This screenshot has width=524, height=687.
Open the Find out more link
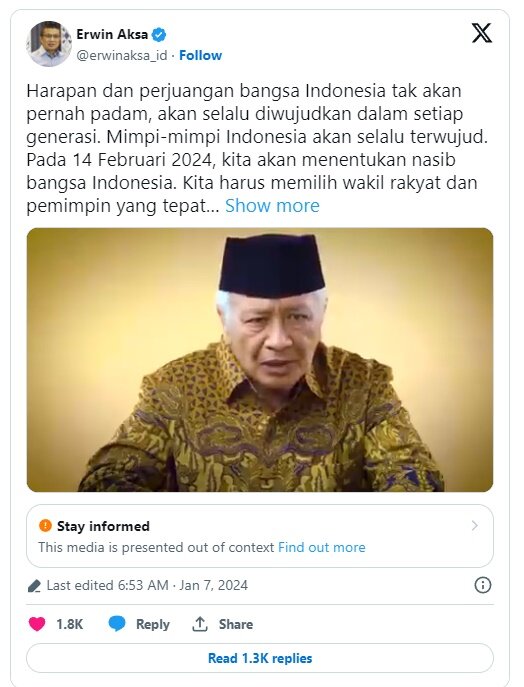(322, 547)
